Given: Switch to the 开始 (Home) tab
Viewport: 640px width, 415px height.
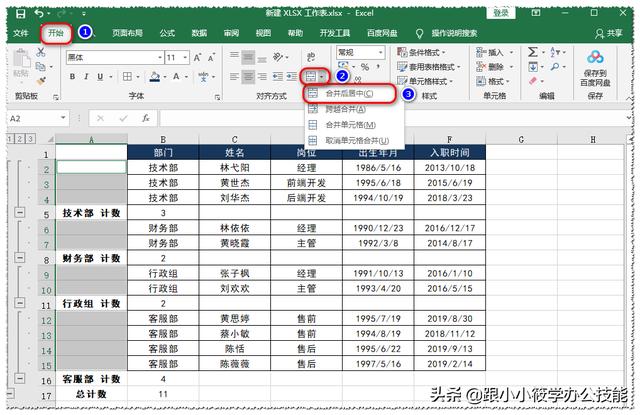Looking at the screenshot, I should (56, 33).
